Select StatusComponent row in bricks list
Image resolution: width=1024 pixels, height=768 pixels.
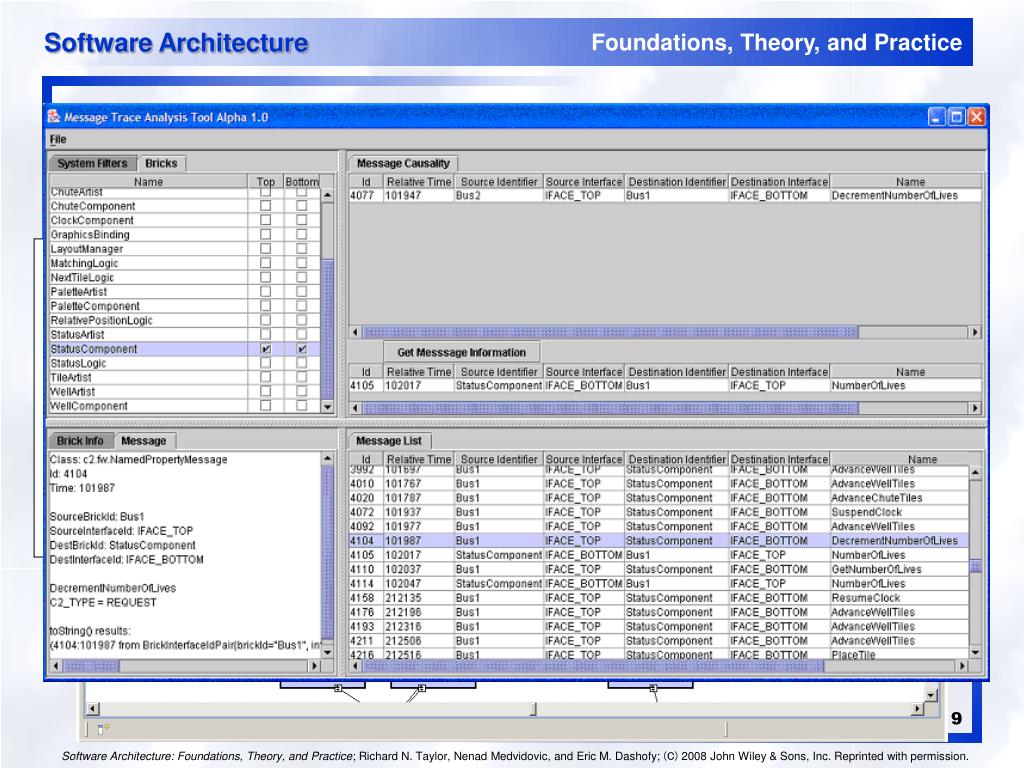coord(185,349)
